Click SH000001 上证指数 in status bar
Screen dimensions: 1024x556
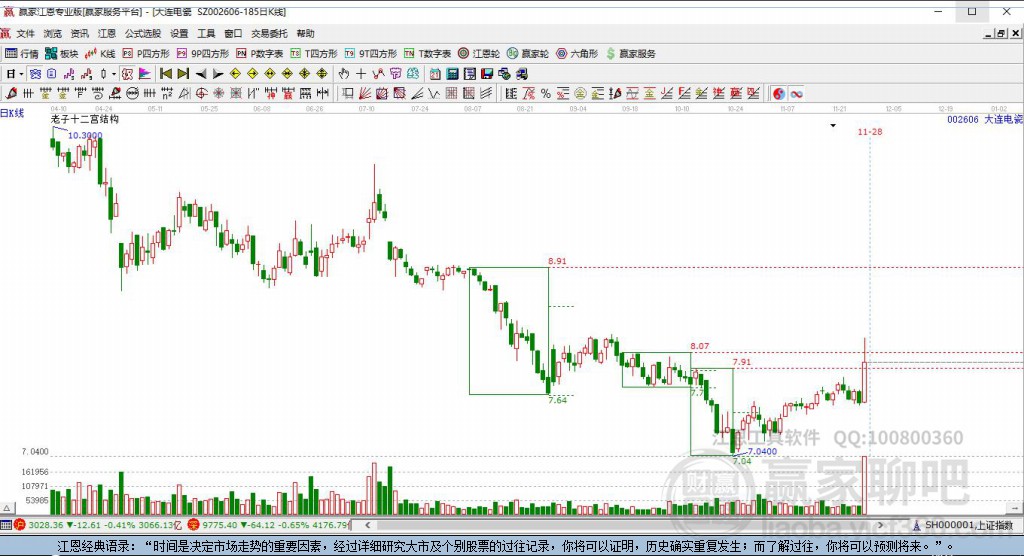click(x=969, y=525)
